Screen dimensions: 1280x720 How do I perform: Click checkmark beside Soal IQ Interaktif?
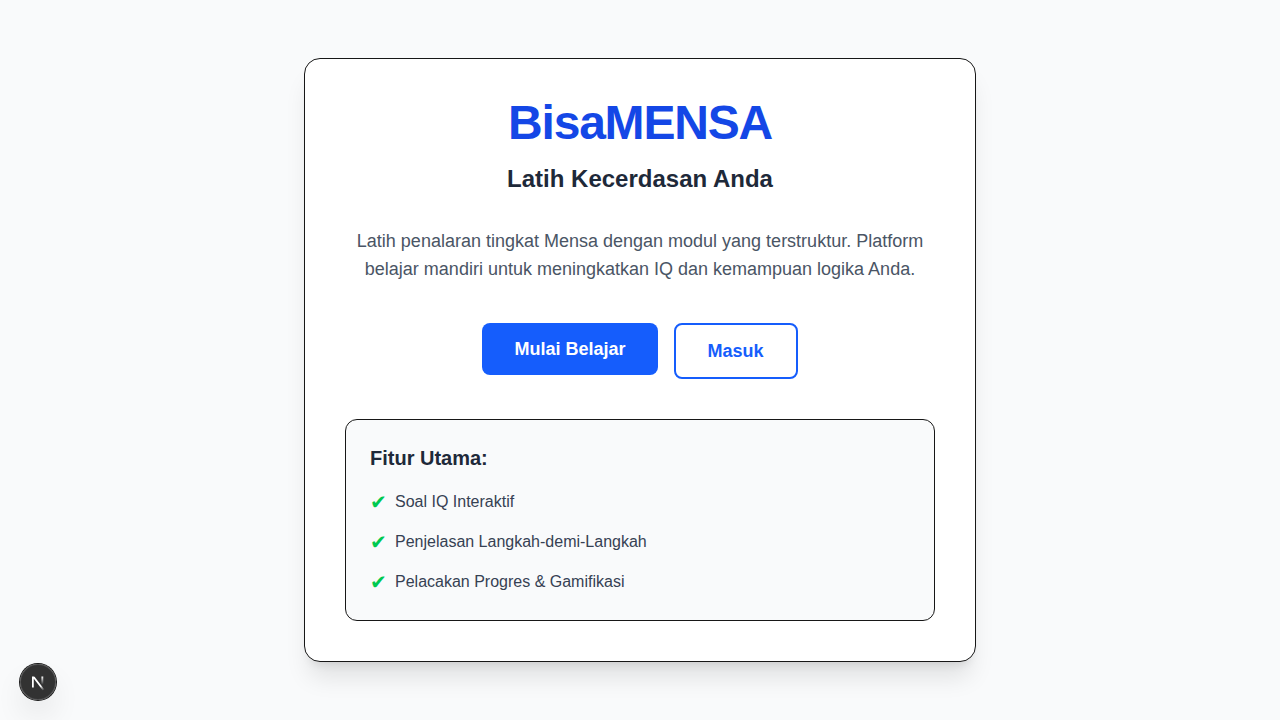378,502
